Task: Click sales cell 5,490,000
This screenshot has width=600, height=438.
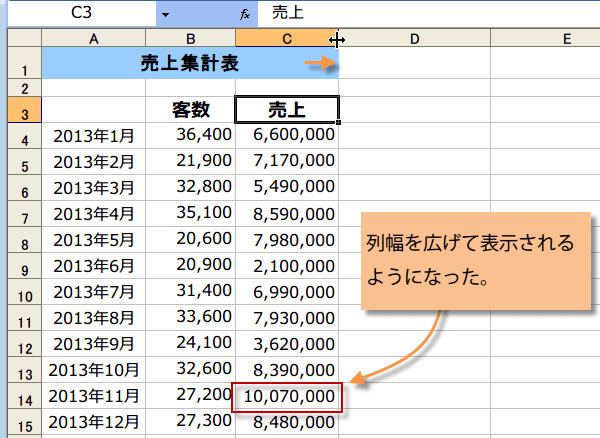Action: click(287, 188)
